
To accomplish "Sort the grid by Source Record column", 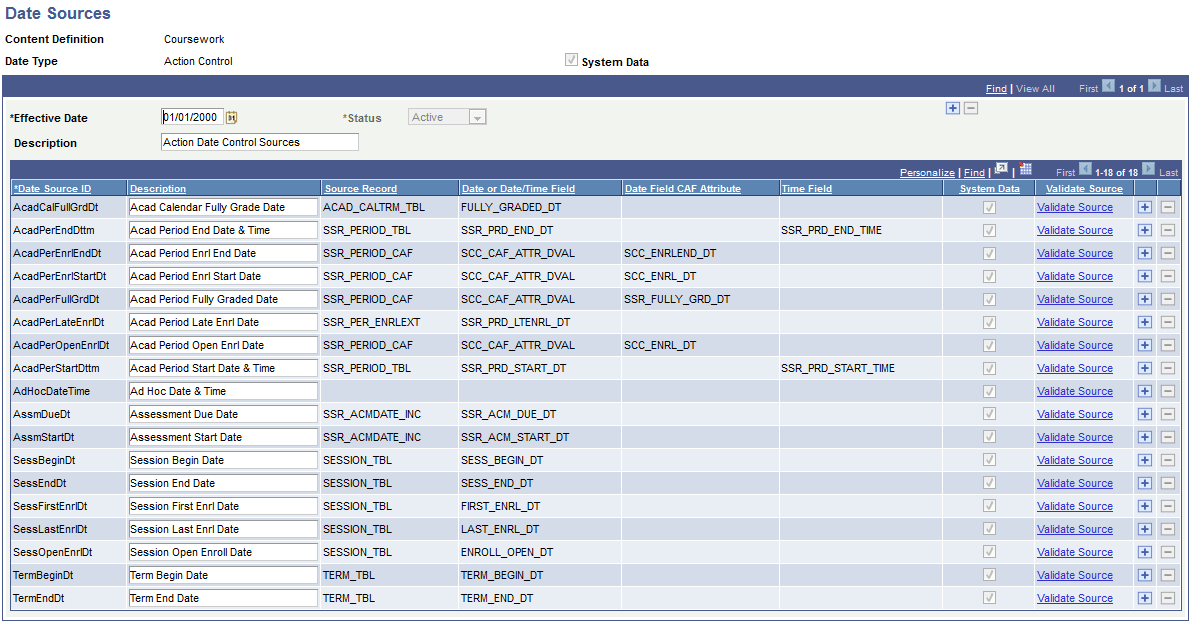I will click(x=360, y=188).
